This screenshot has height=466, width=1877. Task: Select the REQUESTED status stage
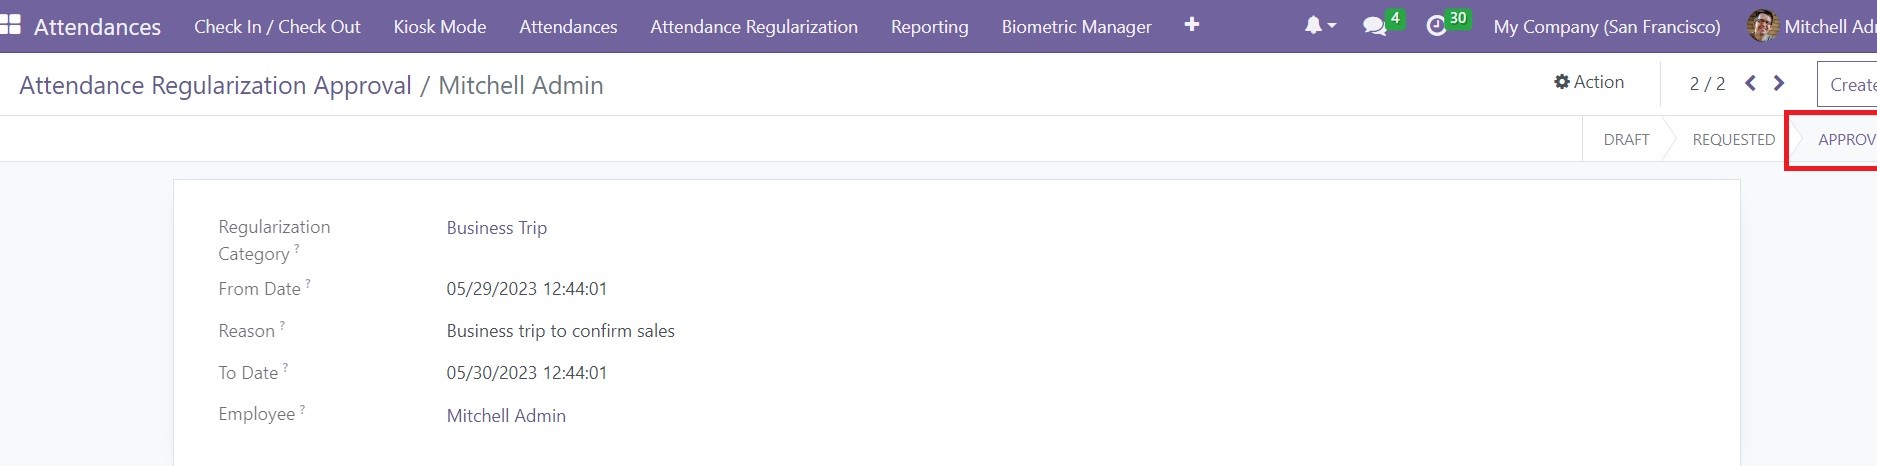coord(1733,140)
